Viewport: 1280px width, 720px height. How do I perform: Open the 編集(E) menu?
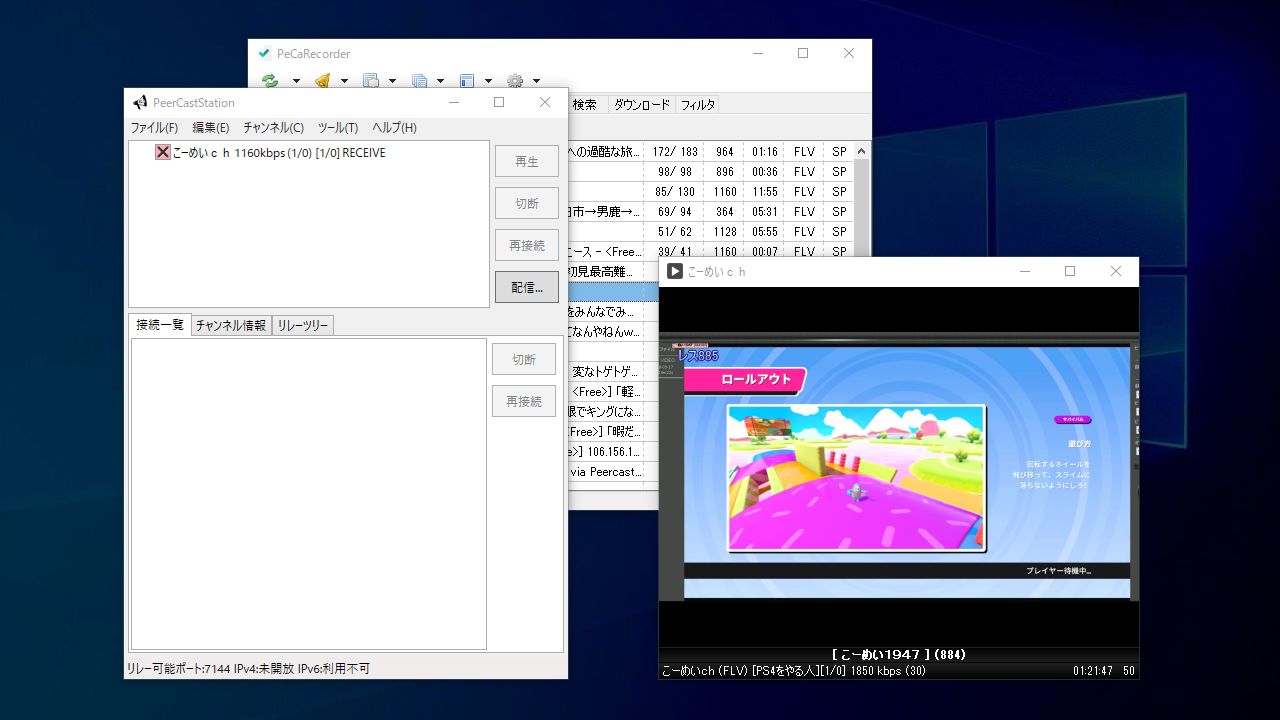211,128
